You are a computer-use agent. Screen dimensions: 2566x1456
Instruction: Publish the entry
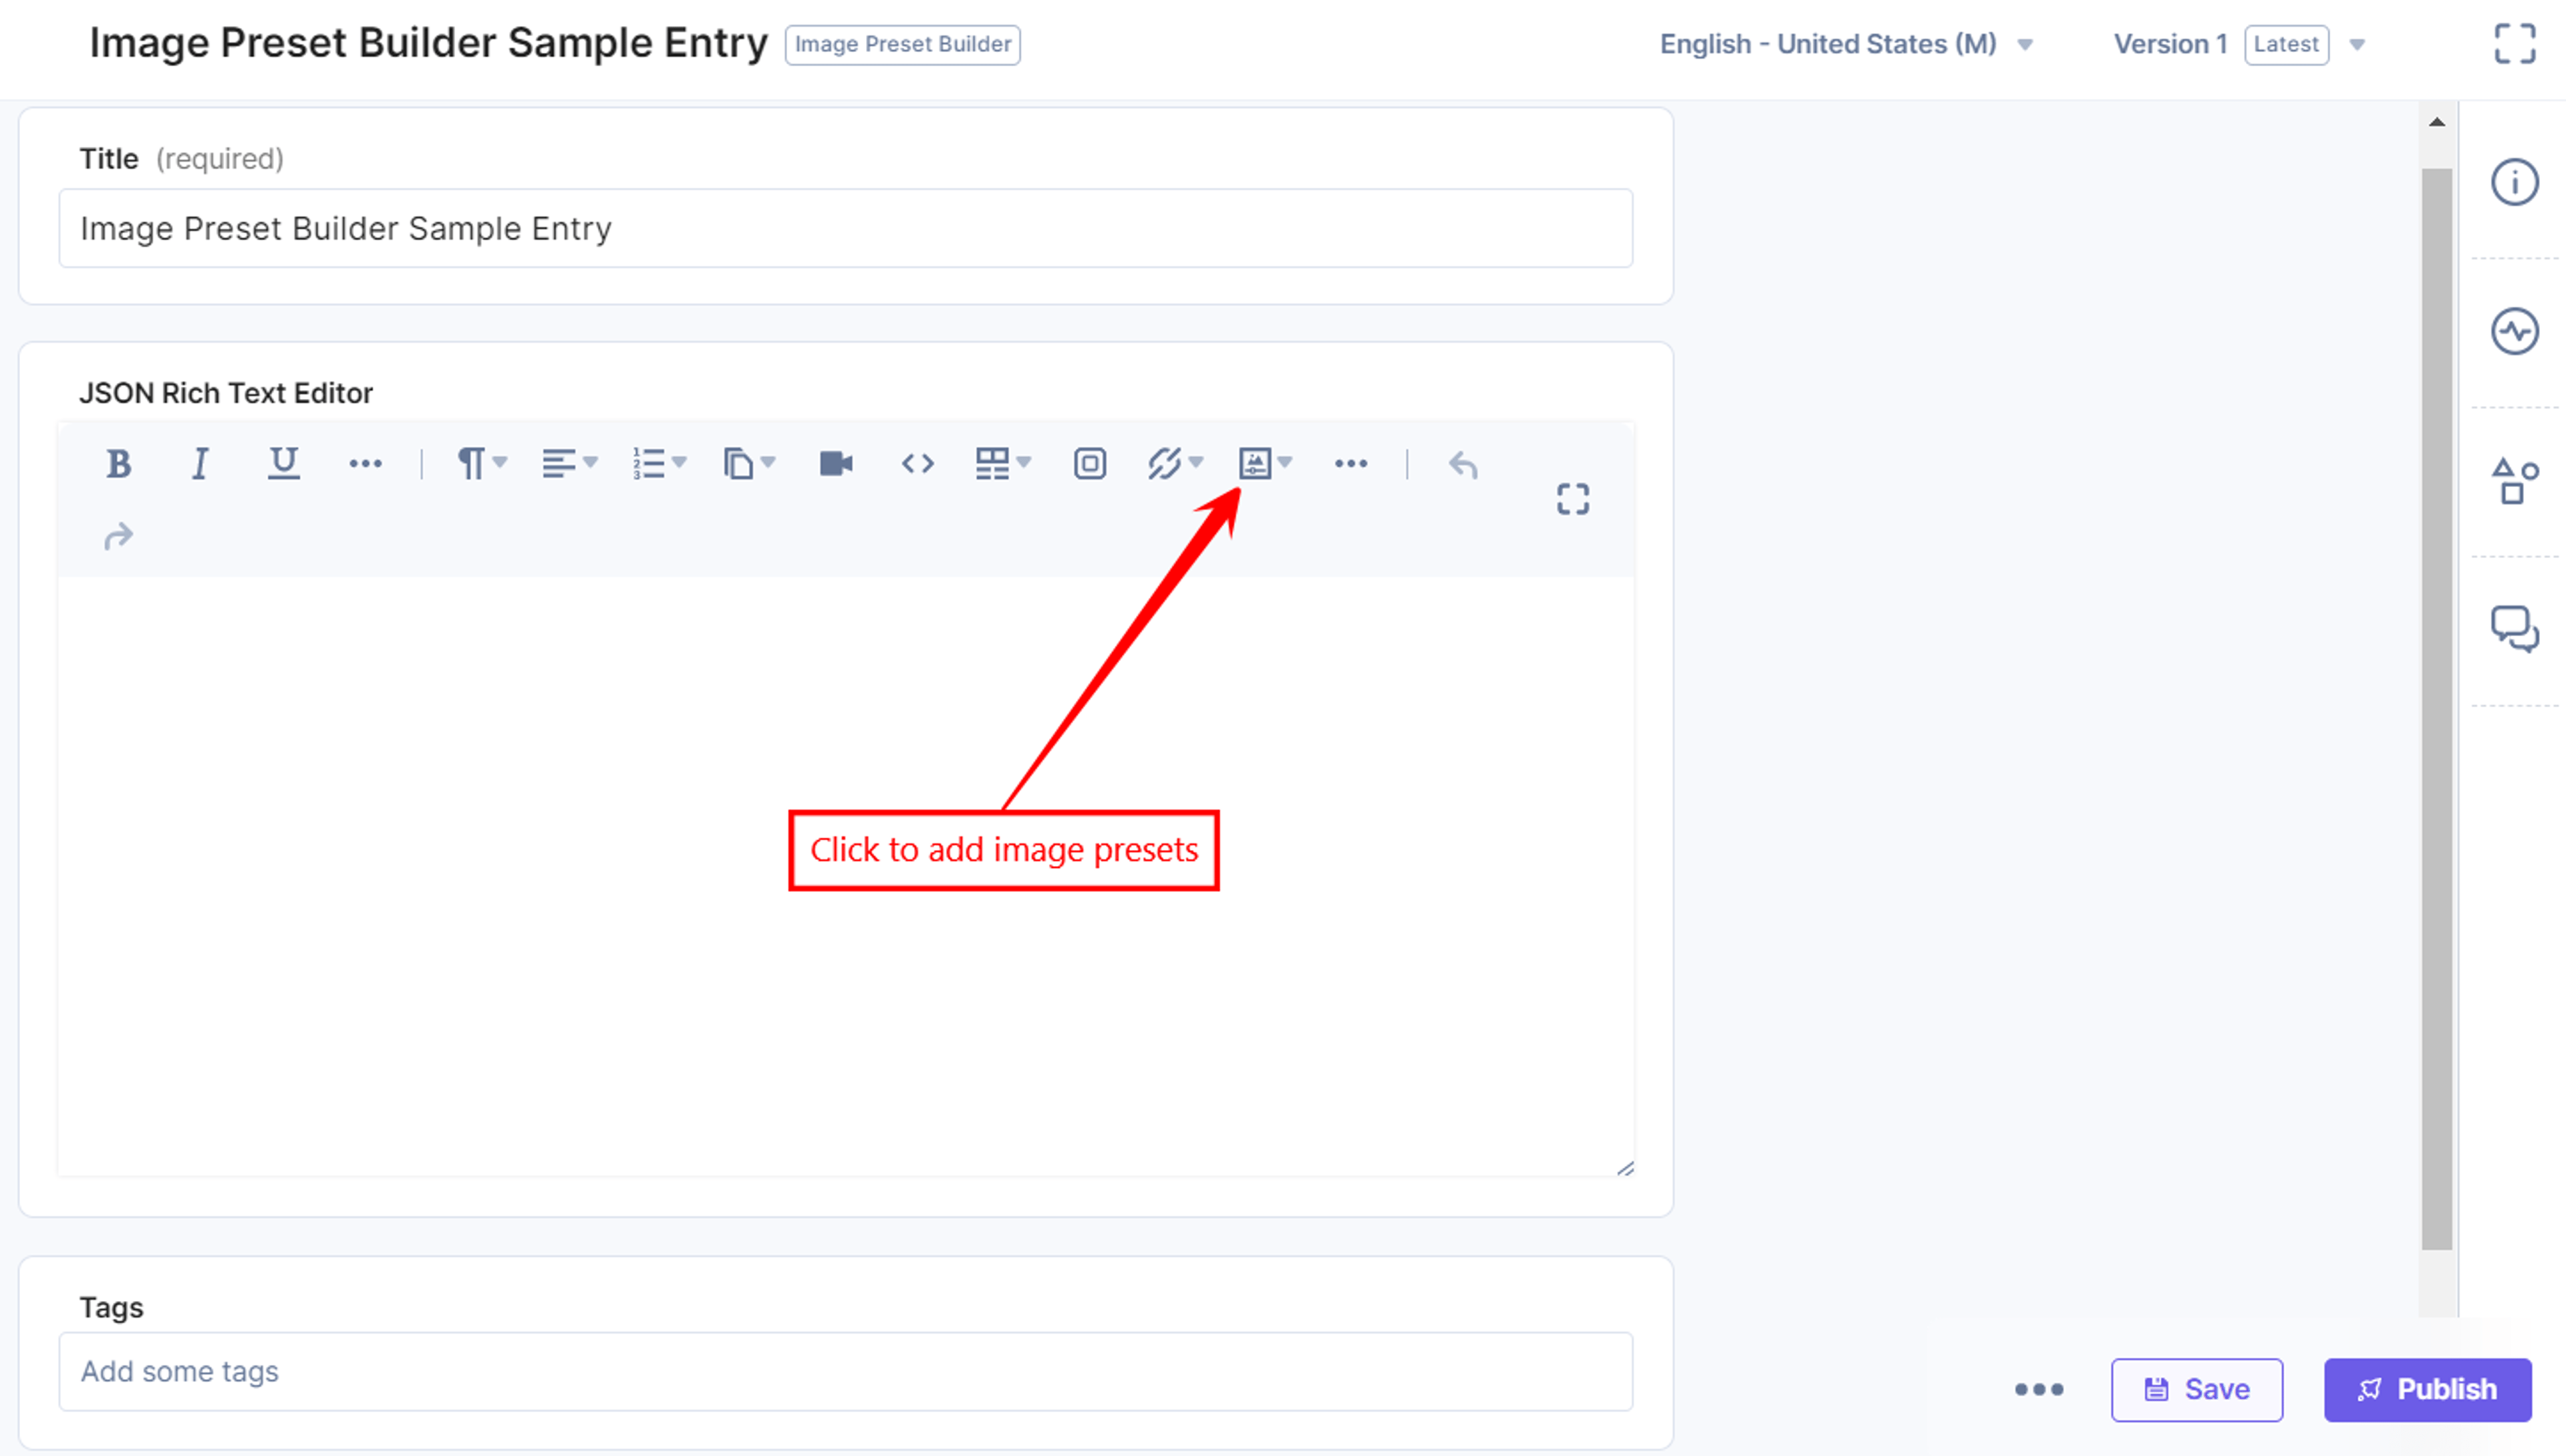(x=2427, y=1389)
